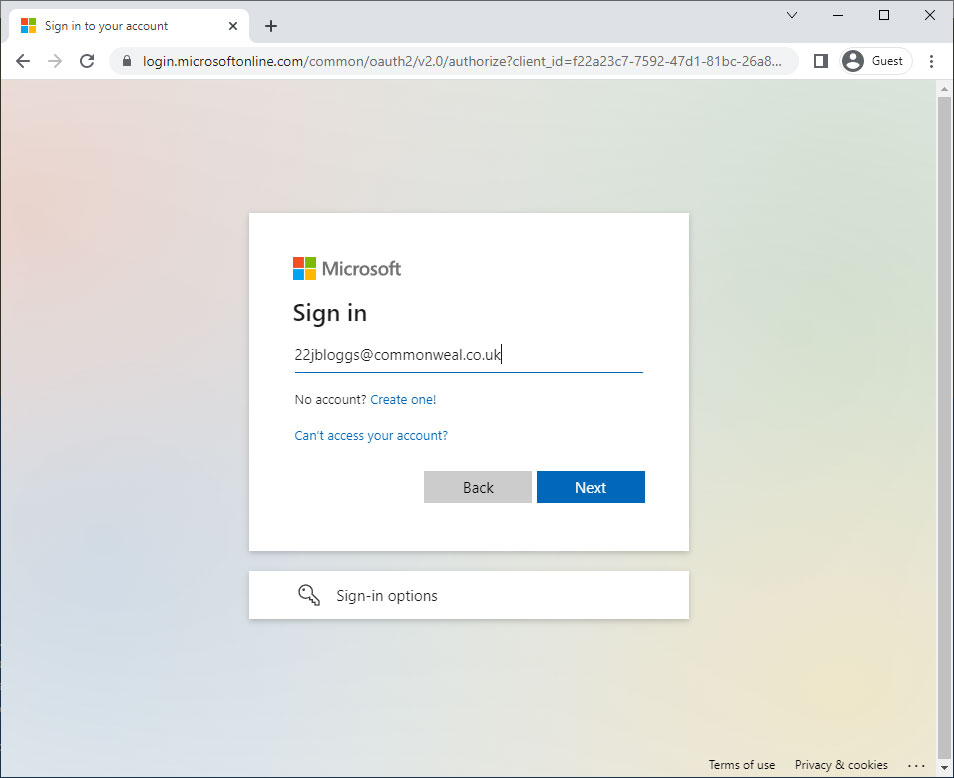Image resolution: width=954 pixels, height=778 pixels.
Task: Click the back navigation arrow icon
Action: click(x=23, y=61)
